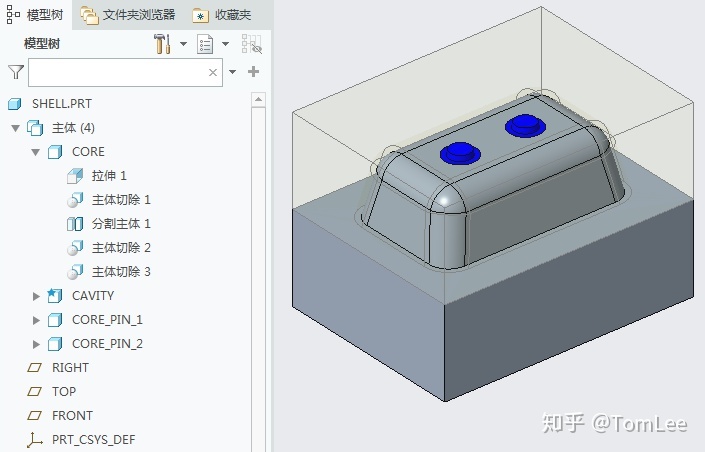Click the tree display list icon
The image size is (705, 452).
(205, 44)
